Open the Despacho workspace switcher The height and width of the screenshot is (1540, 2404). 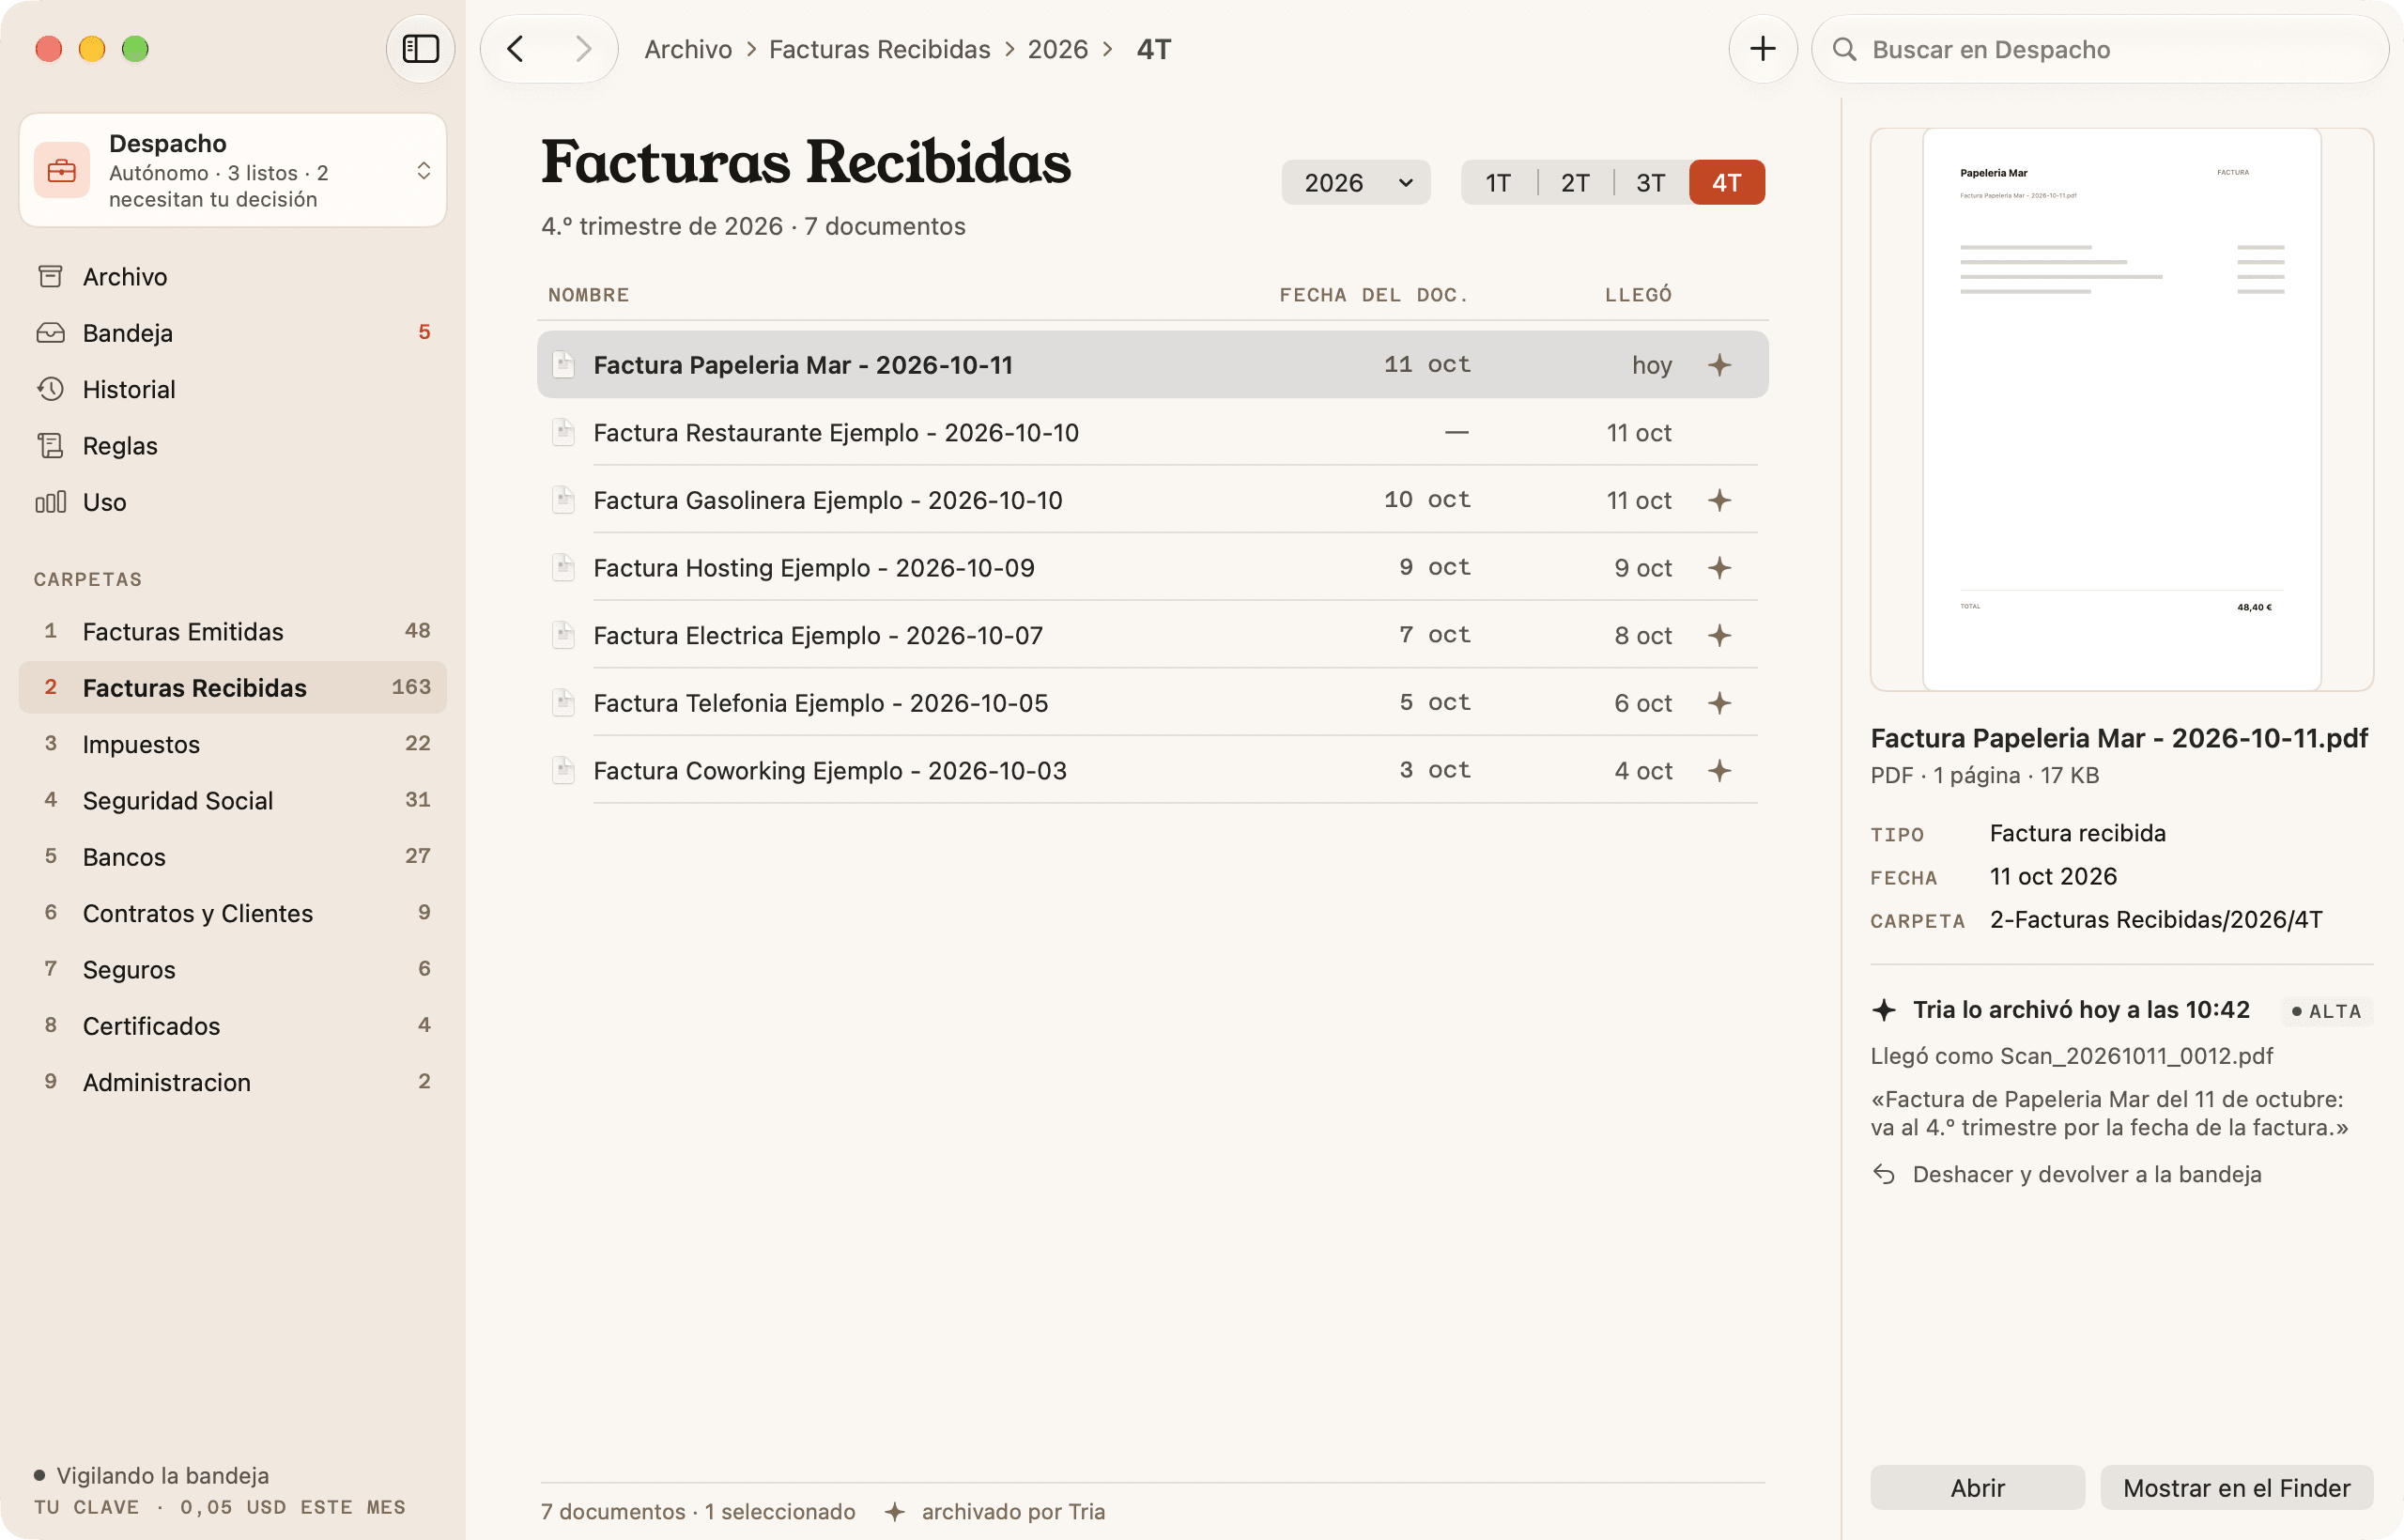(x=233, y=170)
